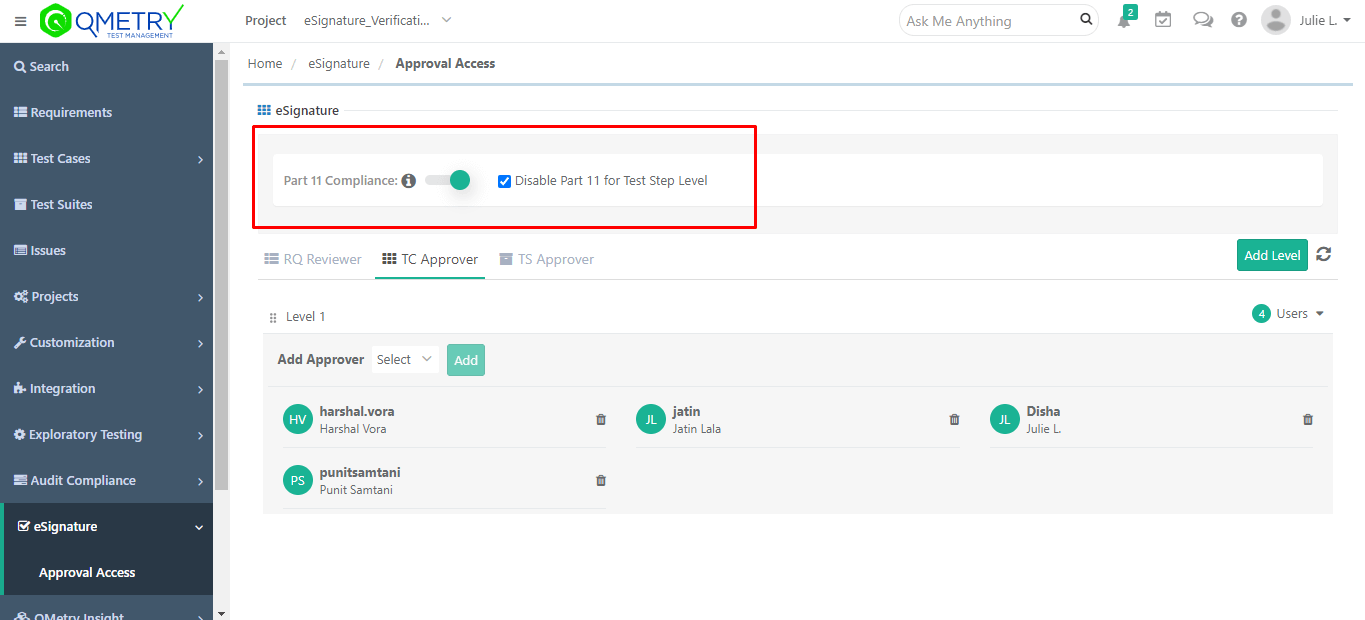Click the PS avatar of punitsamtani
Screen dimensions: 1365x620
pyautogui.click(x=298, y=481)
